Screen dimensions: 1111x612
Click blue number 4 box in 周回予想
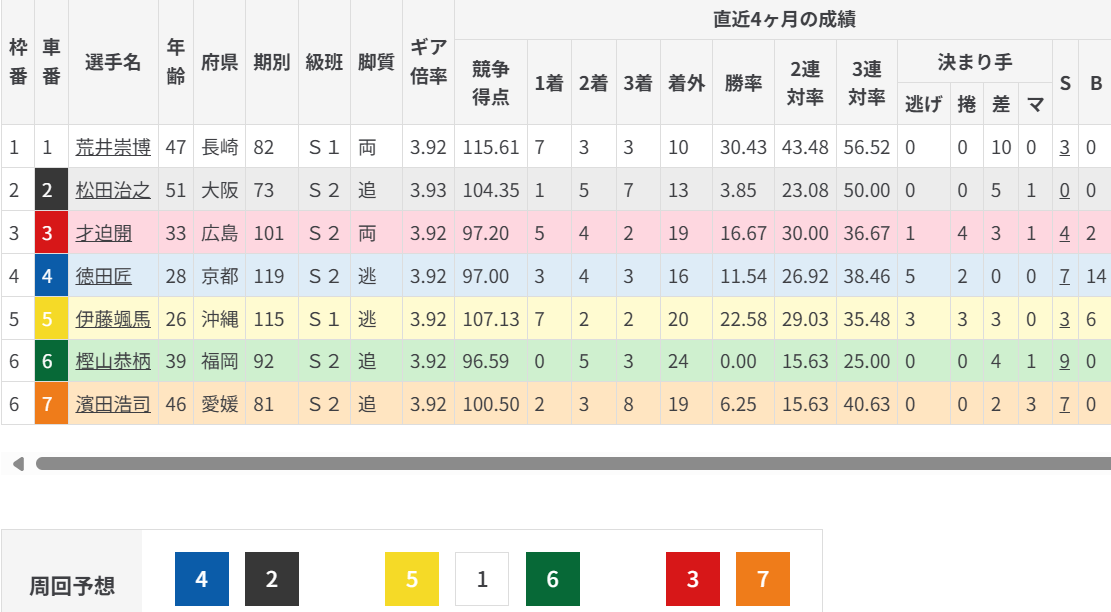pos(202,579)
